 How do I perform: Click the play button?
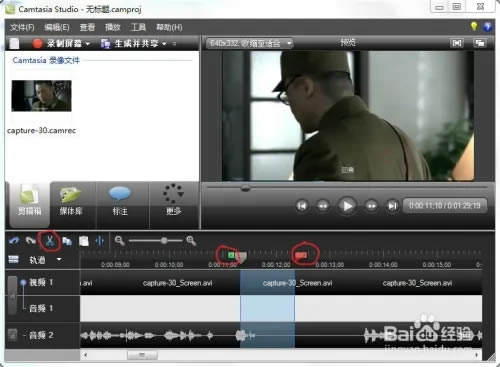click(x=347, y=206)
